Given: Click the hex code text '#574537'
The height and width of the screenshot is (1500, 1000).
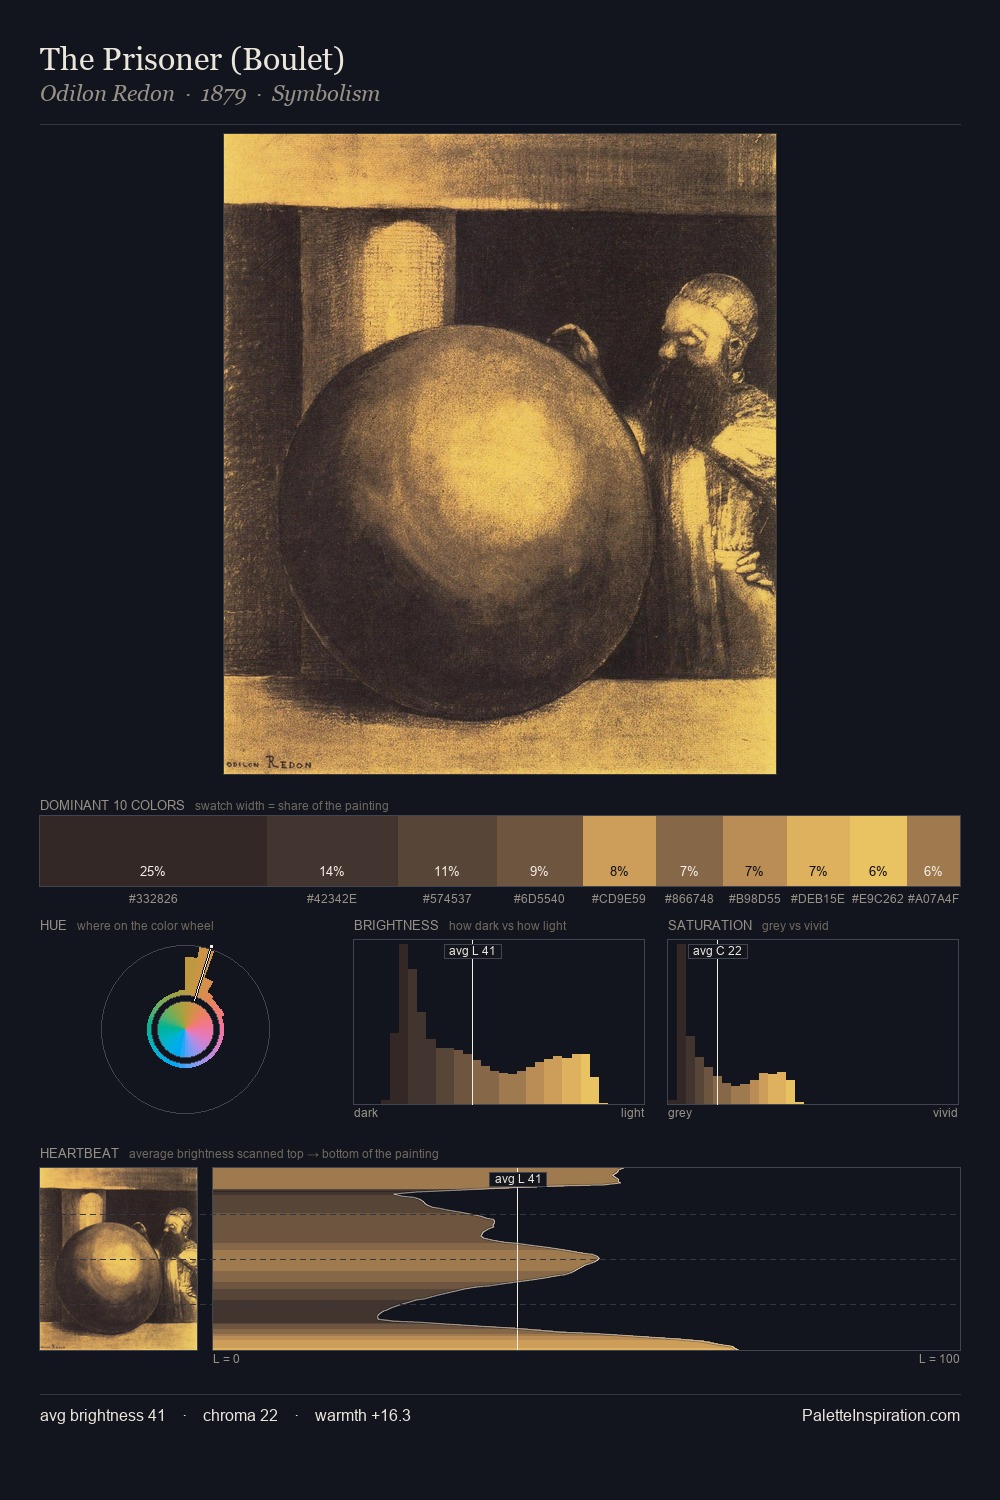Looking at the screenshot, I should tap(447, 899).
